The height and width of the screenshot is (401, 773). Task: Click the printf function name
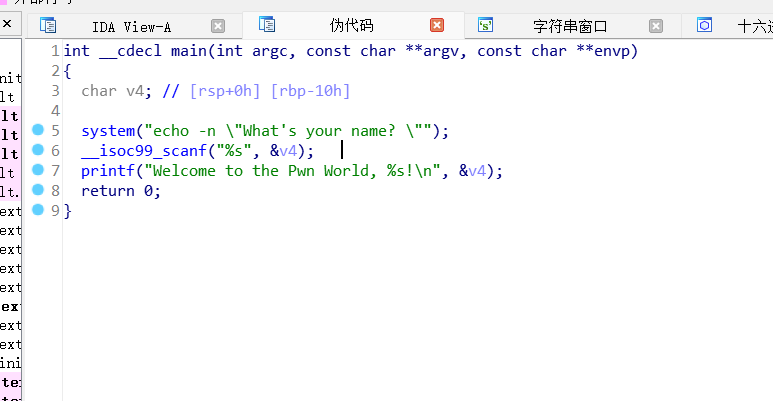[108, 171]
